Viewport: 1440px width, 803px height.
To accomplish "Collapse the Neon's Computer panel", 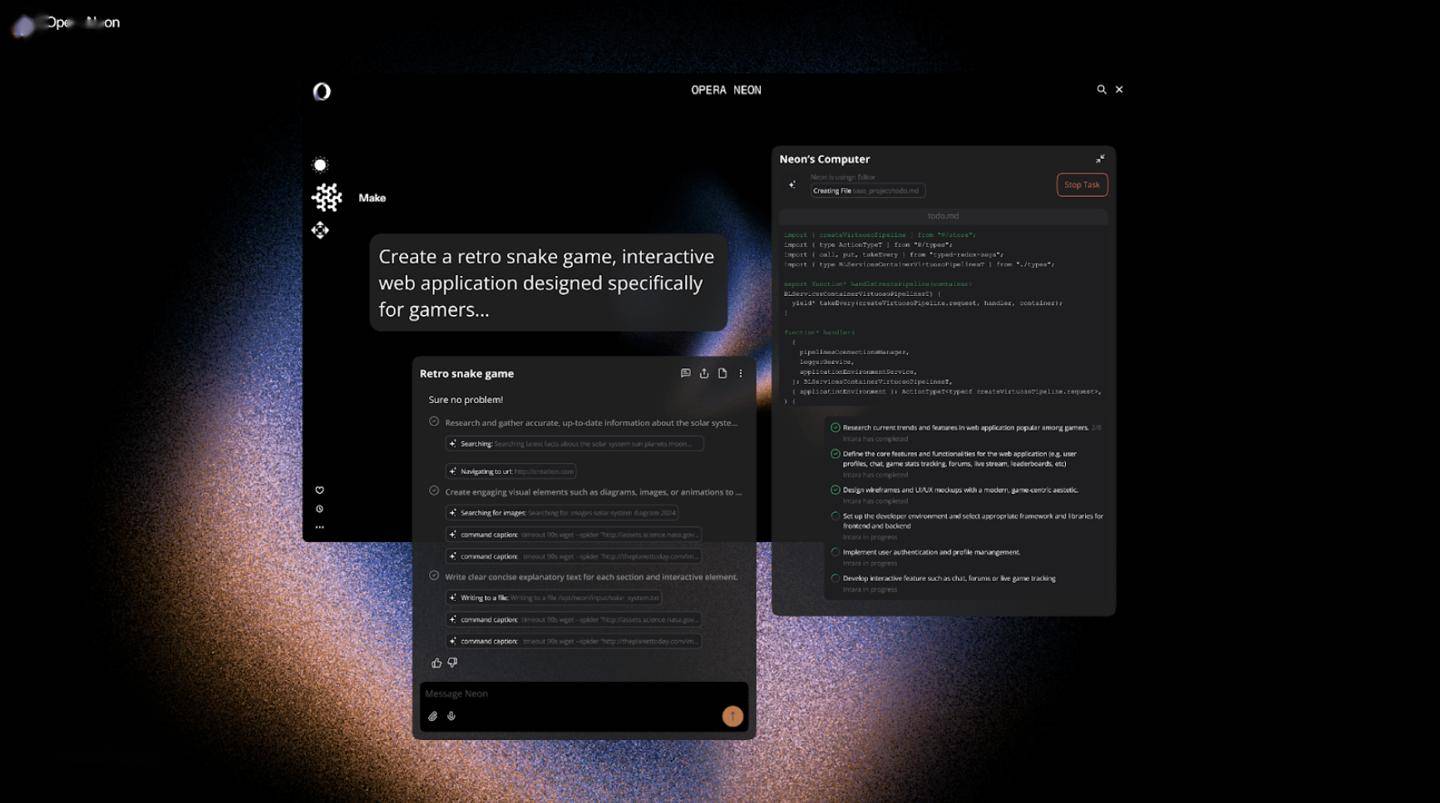I will [1100, 159].
